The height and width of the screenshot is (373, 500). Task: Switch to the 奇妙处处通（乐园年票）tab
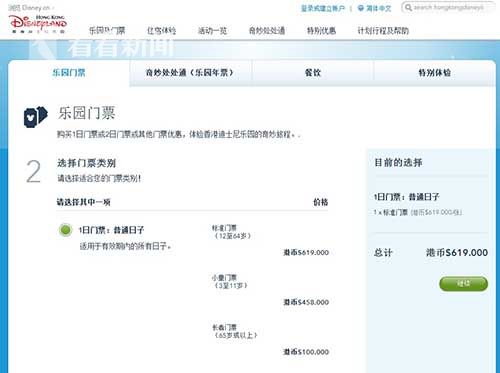pyautogui.click(x=190, y=73)
